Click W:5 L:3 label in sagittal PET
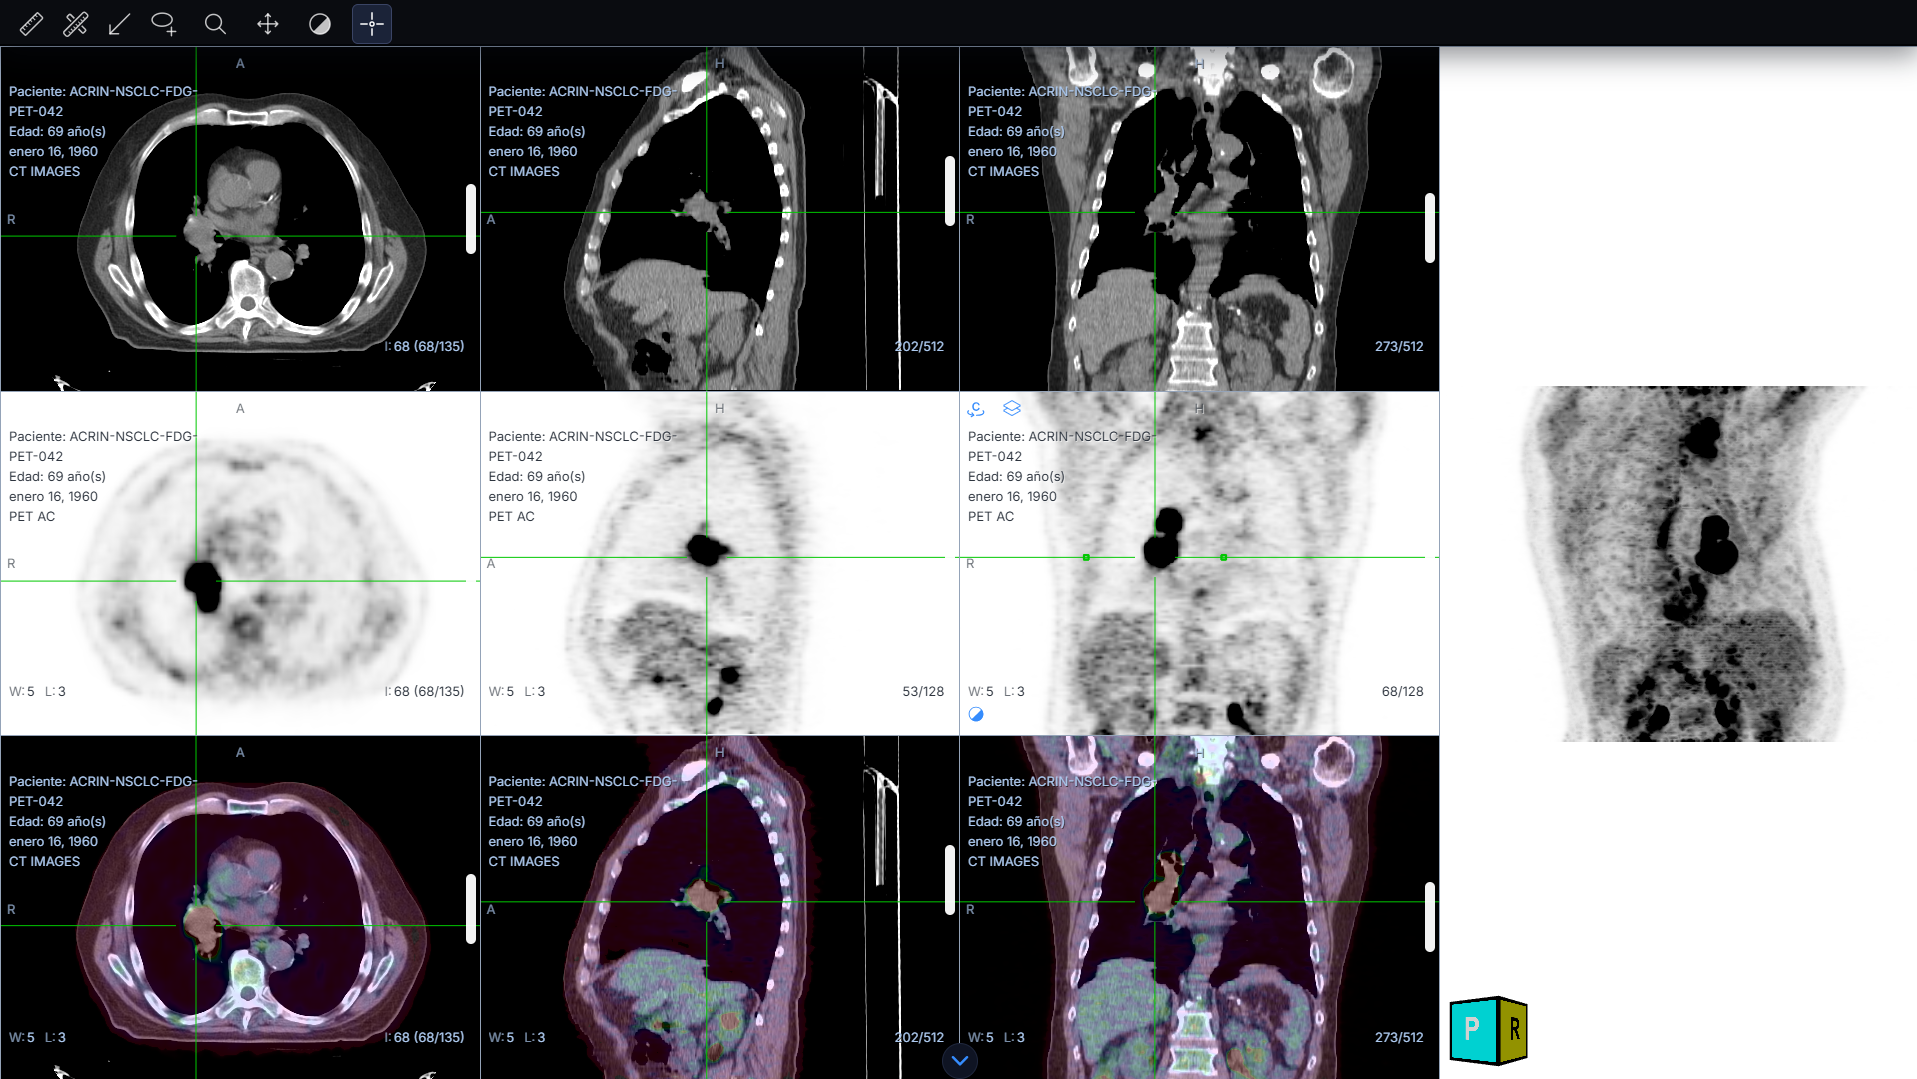This screenshot has height=1079, width=1917. (x=517, y=691)
